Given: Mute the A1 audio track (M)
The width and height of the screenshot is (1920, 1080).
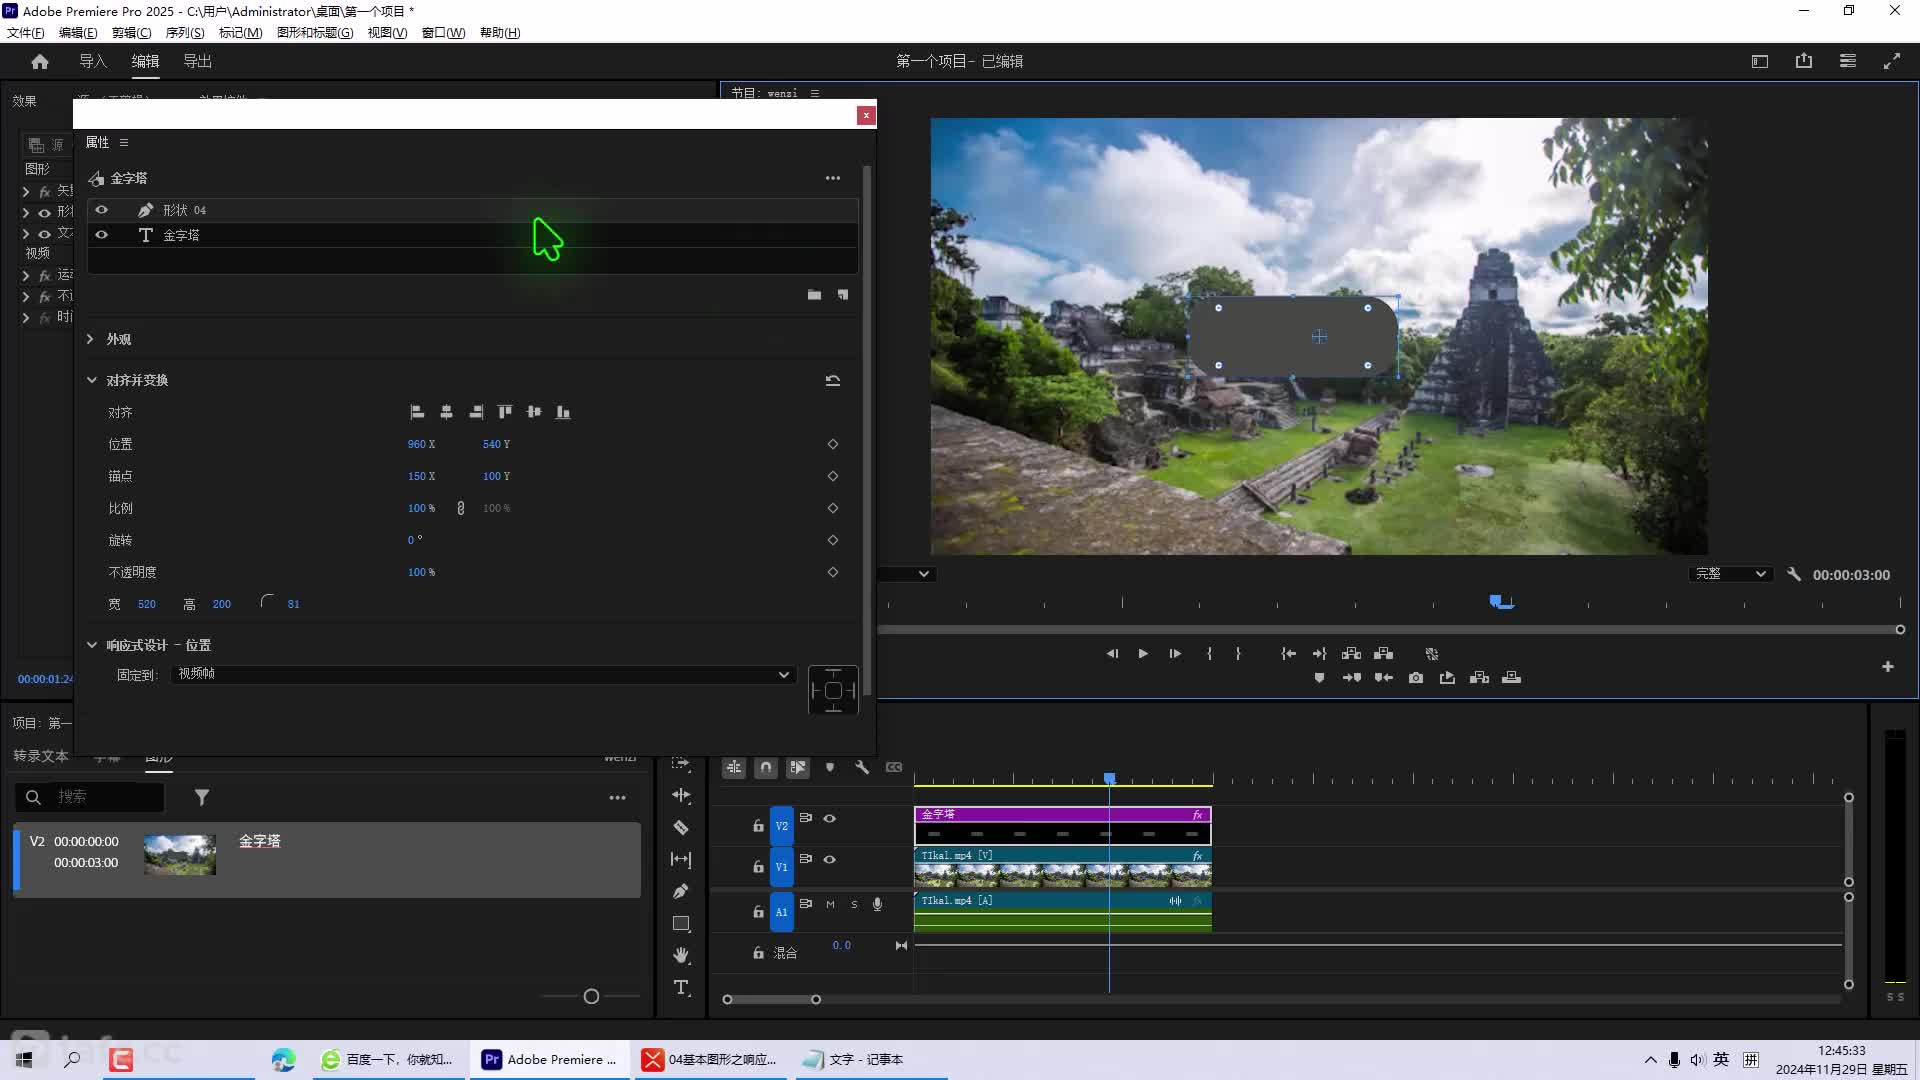Looking at the screenshot, I should pyautogui.click(x=830, y=904).
